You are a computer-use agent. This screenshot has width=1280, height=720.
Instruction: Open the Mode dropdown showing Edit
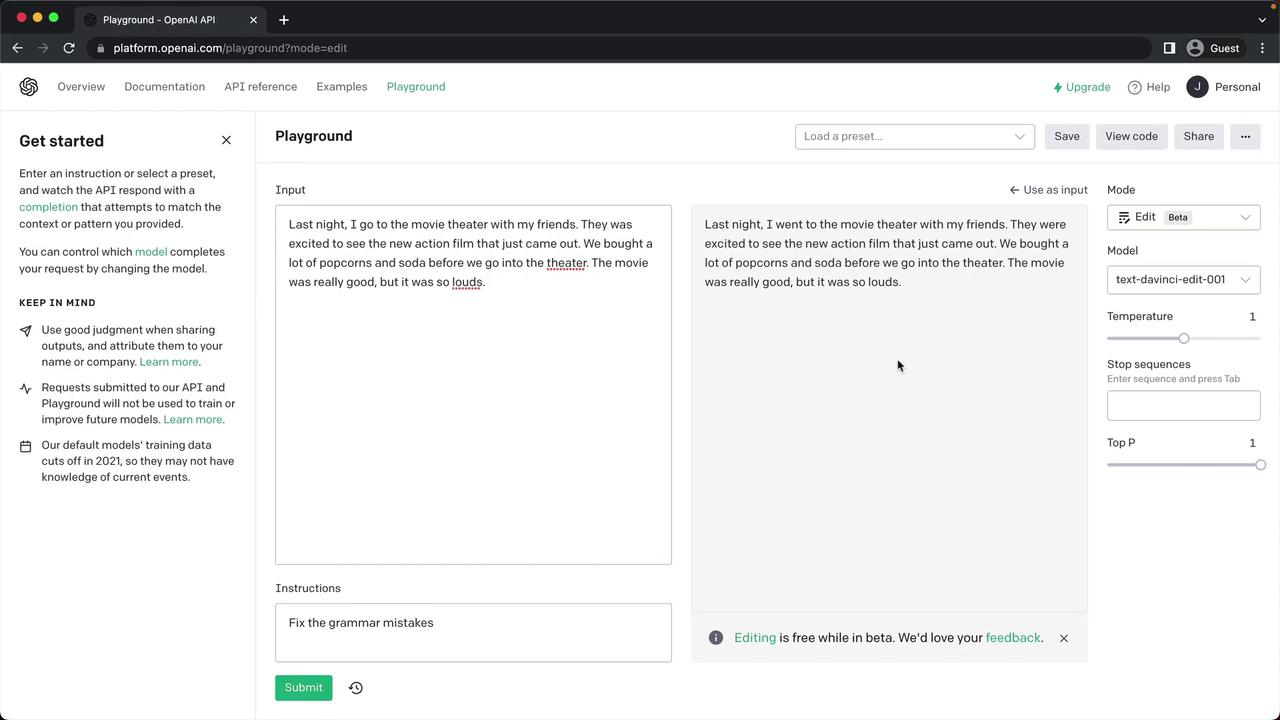tap(1183, 217)
